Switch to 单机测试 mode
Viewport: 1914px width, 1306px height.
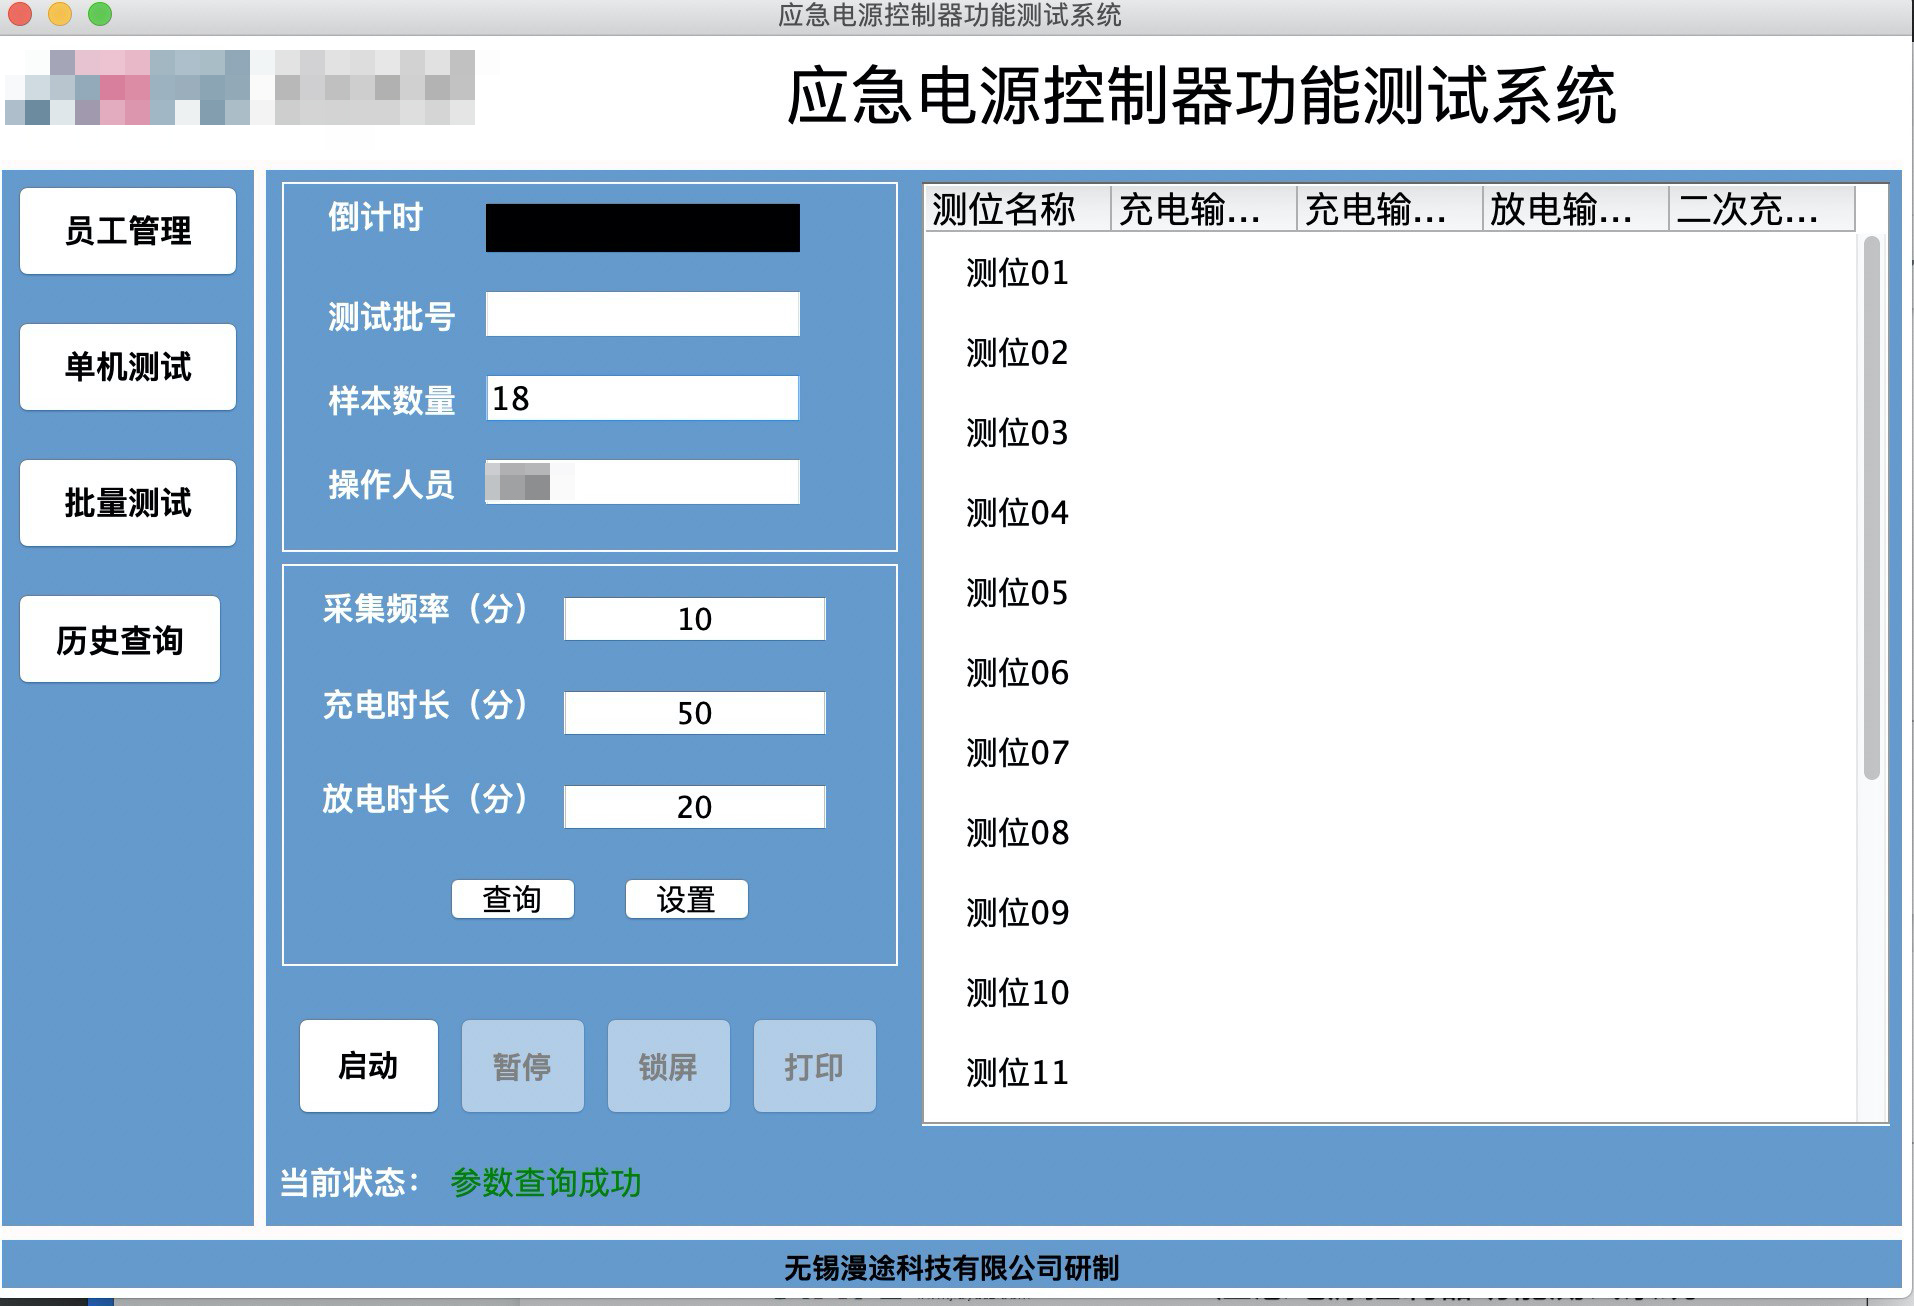tap(128, 367)
